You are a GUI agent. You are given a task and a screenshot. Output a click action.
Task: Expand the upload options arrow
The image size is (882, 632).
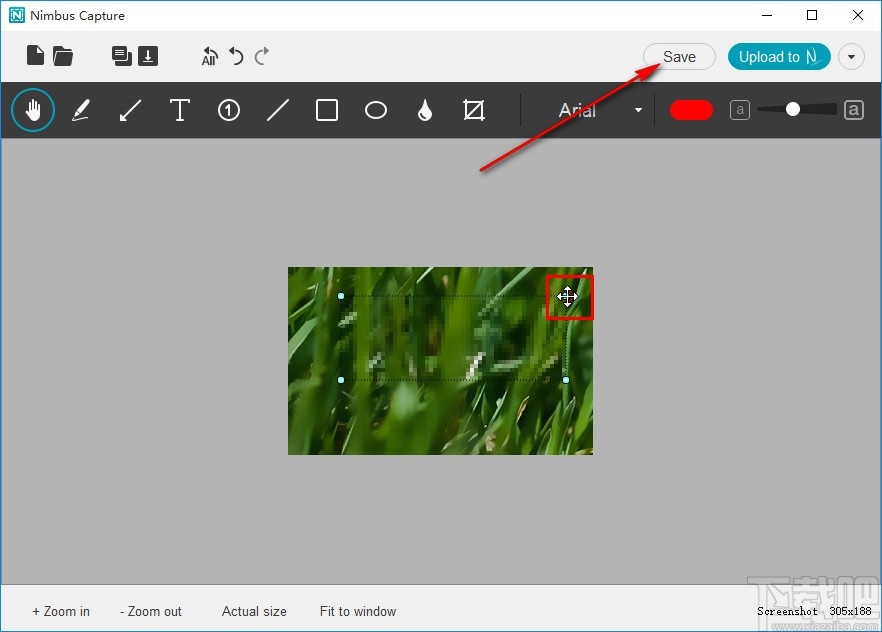point(851,57)
